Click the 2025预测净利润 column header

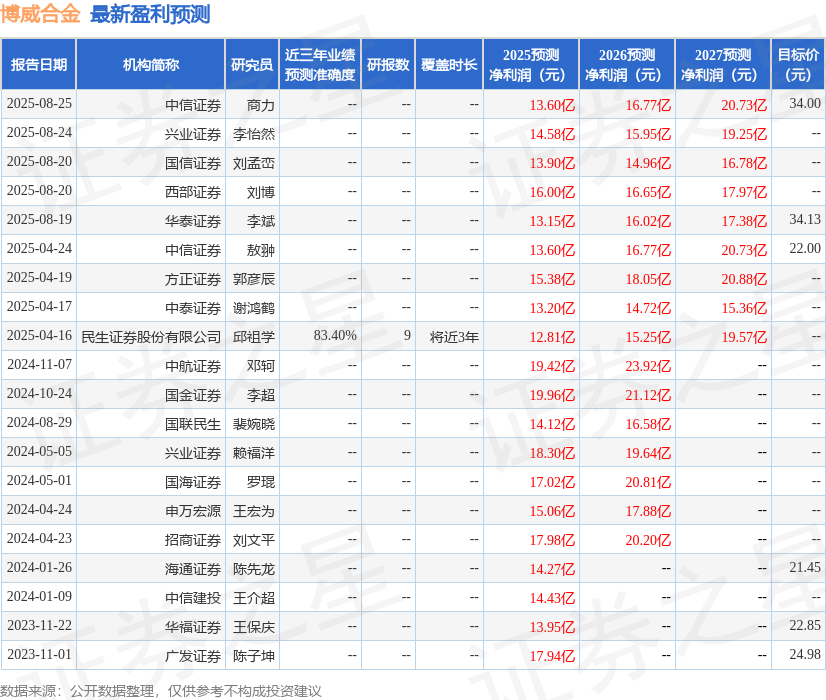(x=531, y=64)
